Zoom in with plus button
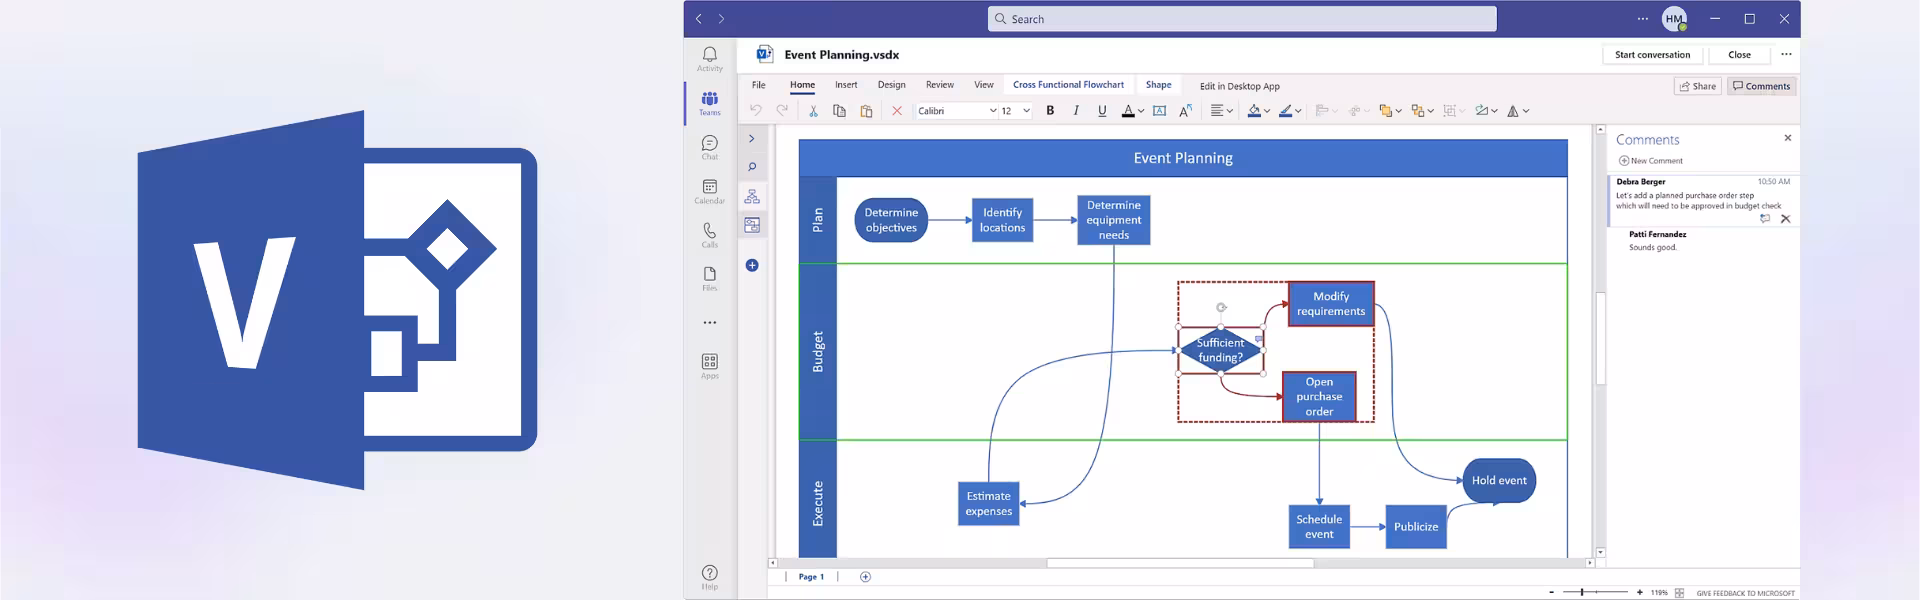Viewport: 1920px width, 600px height. coord(1639,593)
